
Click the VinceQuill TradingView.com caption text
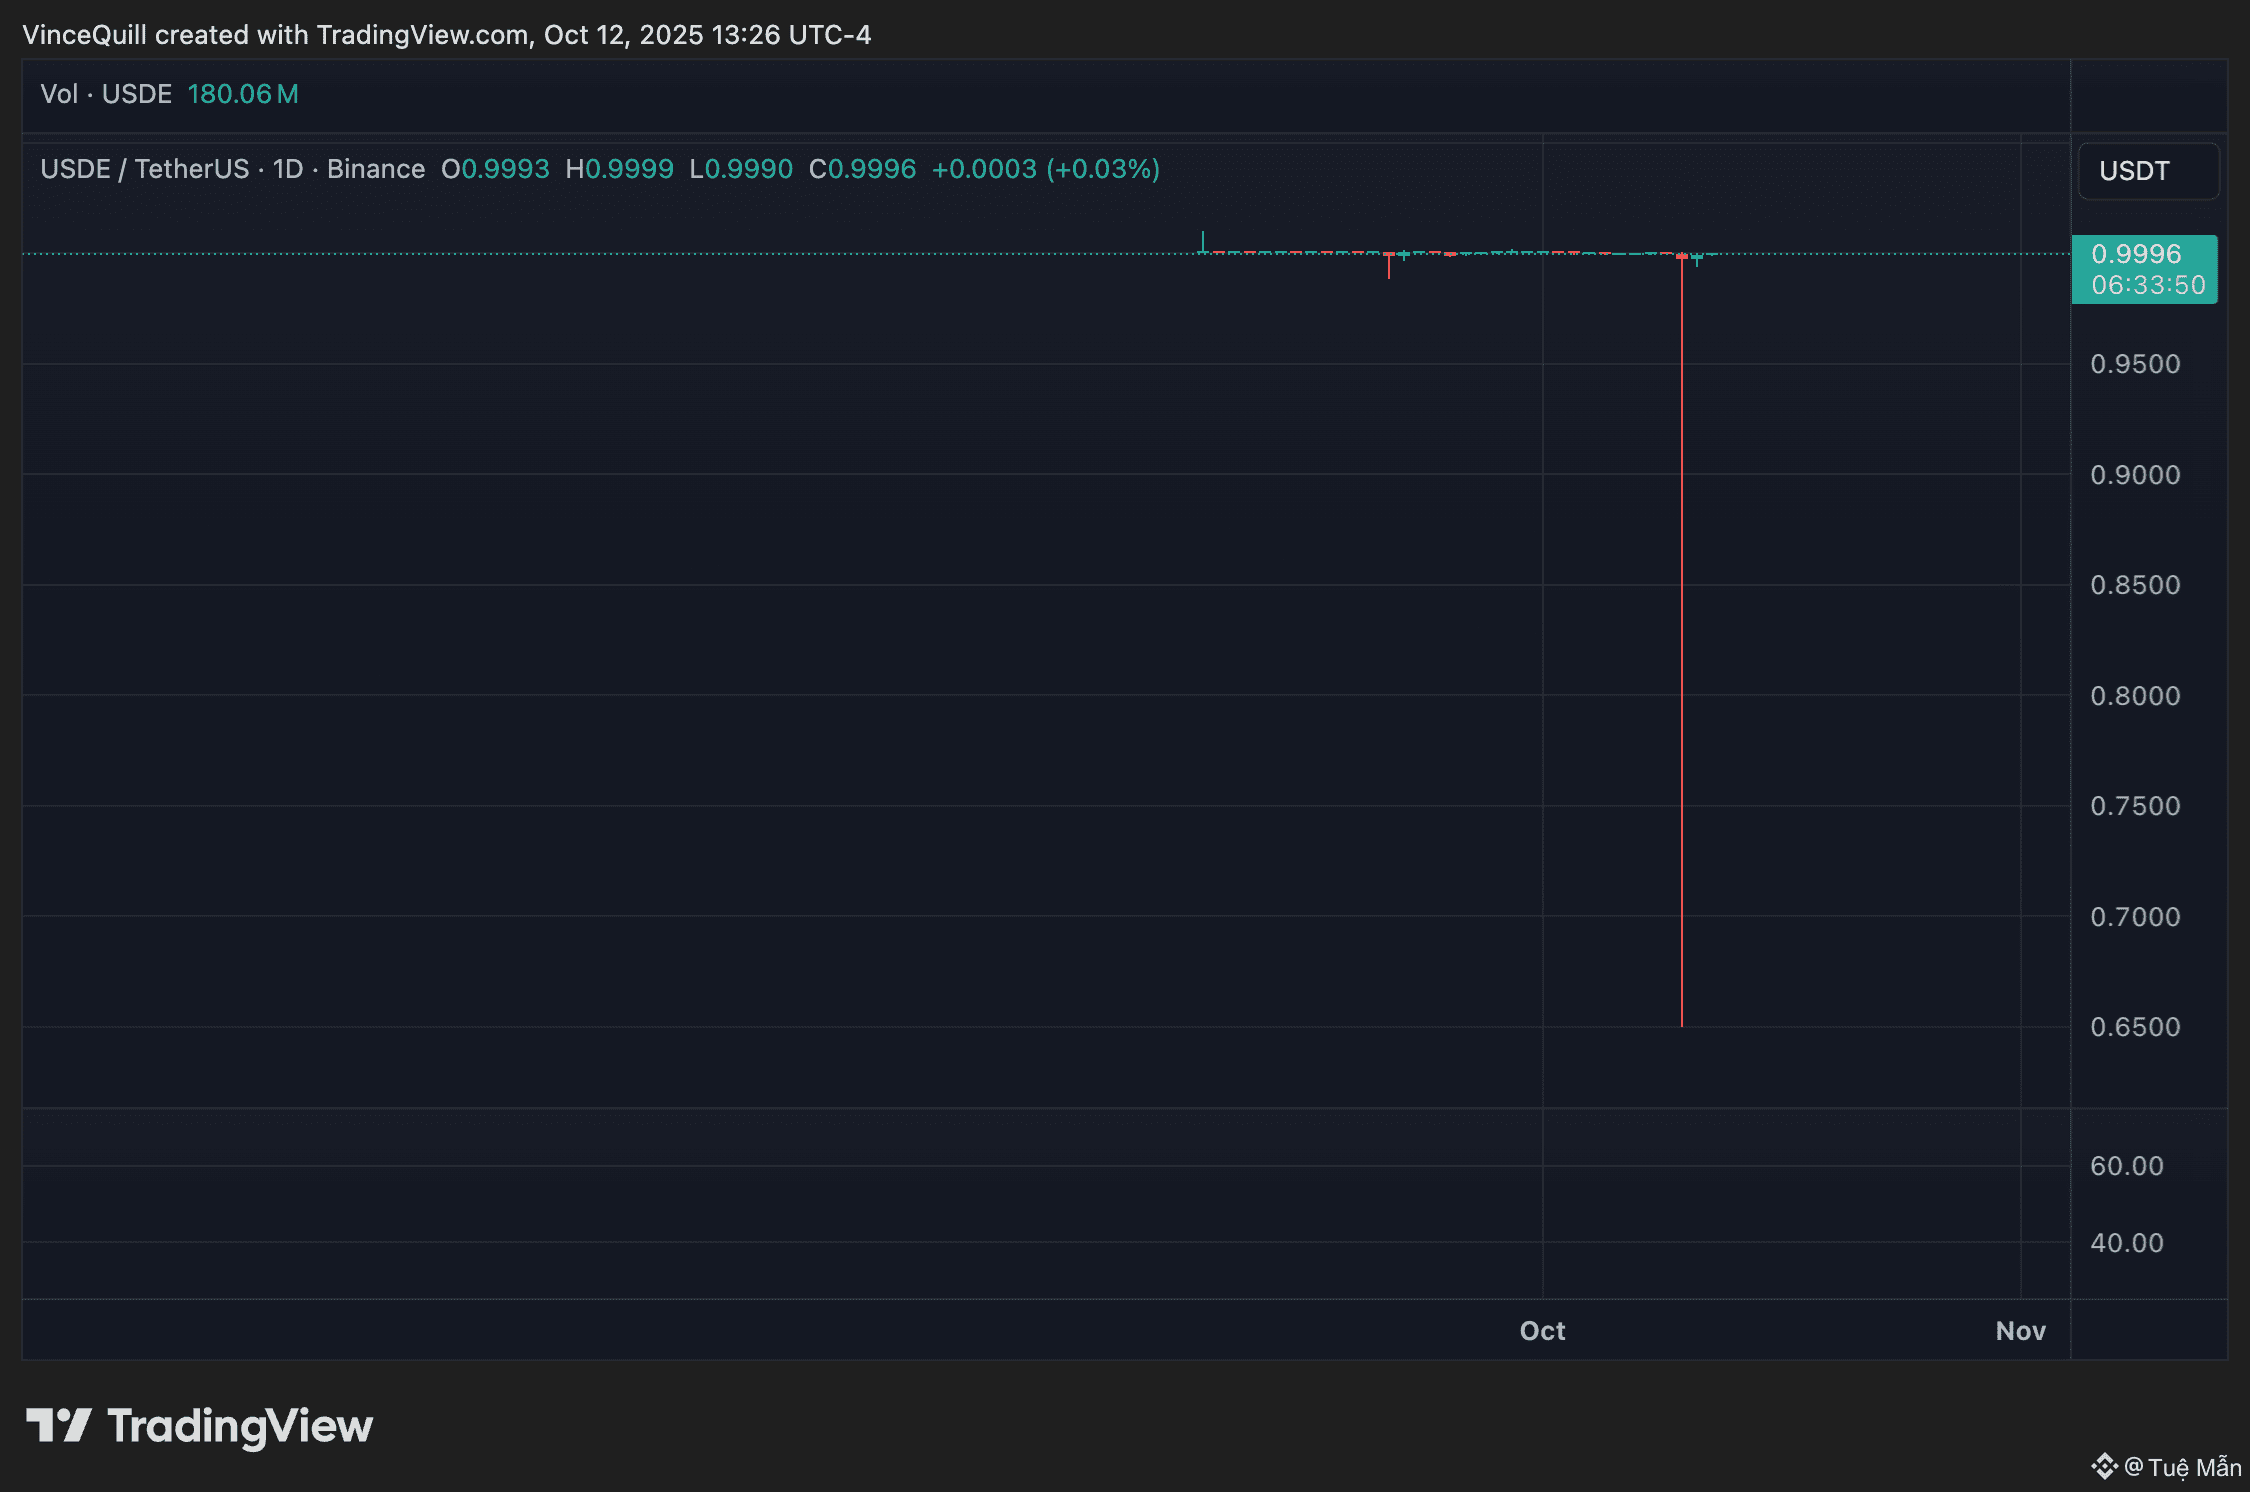446,35
